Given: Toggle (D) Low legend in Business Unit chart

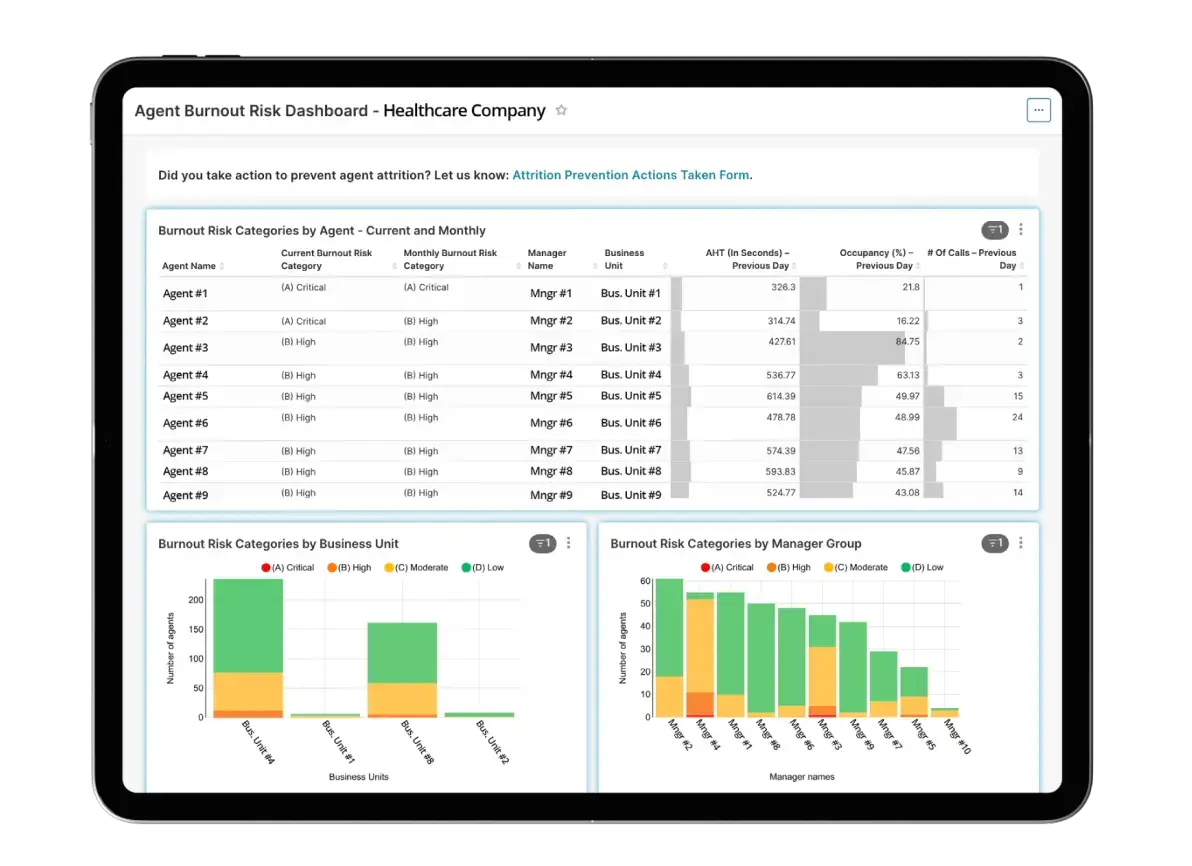Looking at the screenshot, I should [x=483, y=568].
